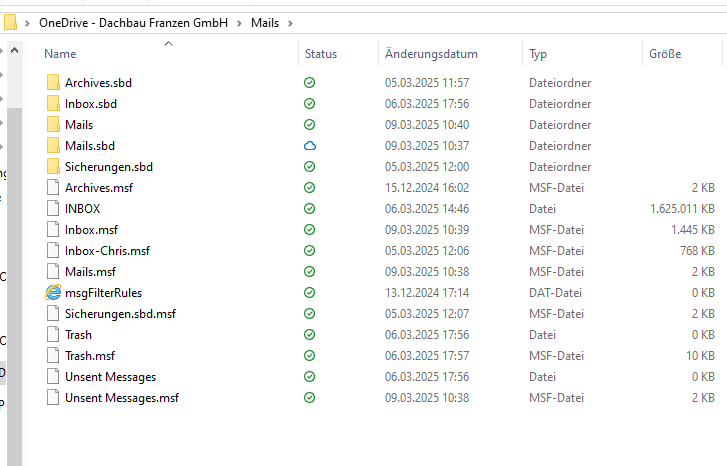
Task: Open the chevron after Dachbau Franzen GmbH
Action: (239, 23)
